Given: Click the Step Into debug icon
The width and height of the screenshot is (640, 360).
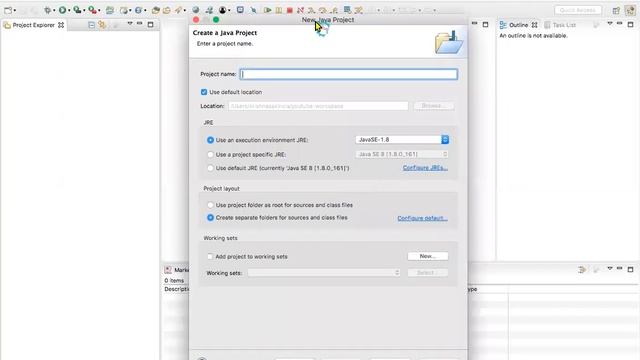Looking at the screenshot, I should [311, 10].
